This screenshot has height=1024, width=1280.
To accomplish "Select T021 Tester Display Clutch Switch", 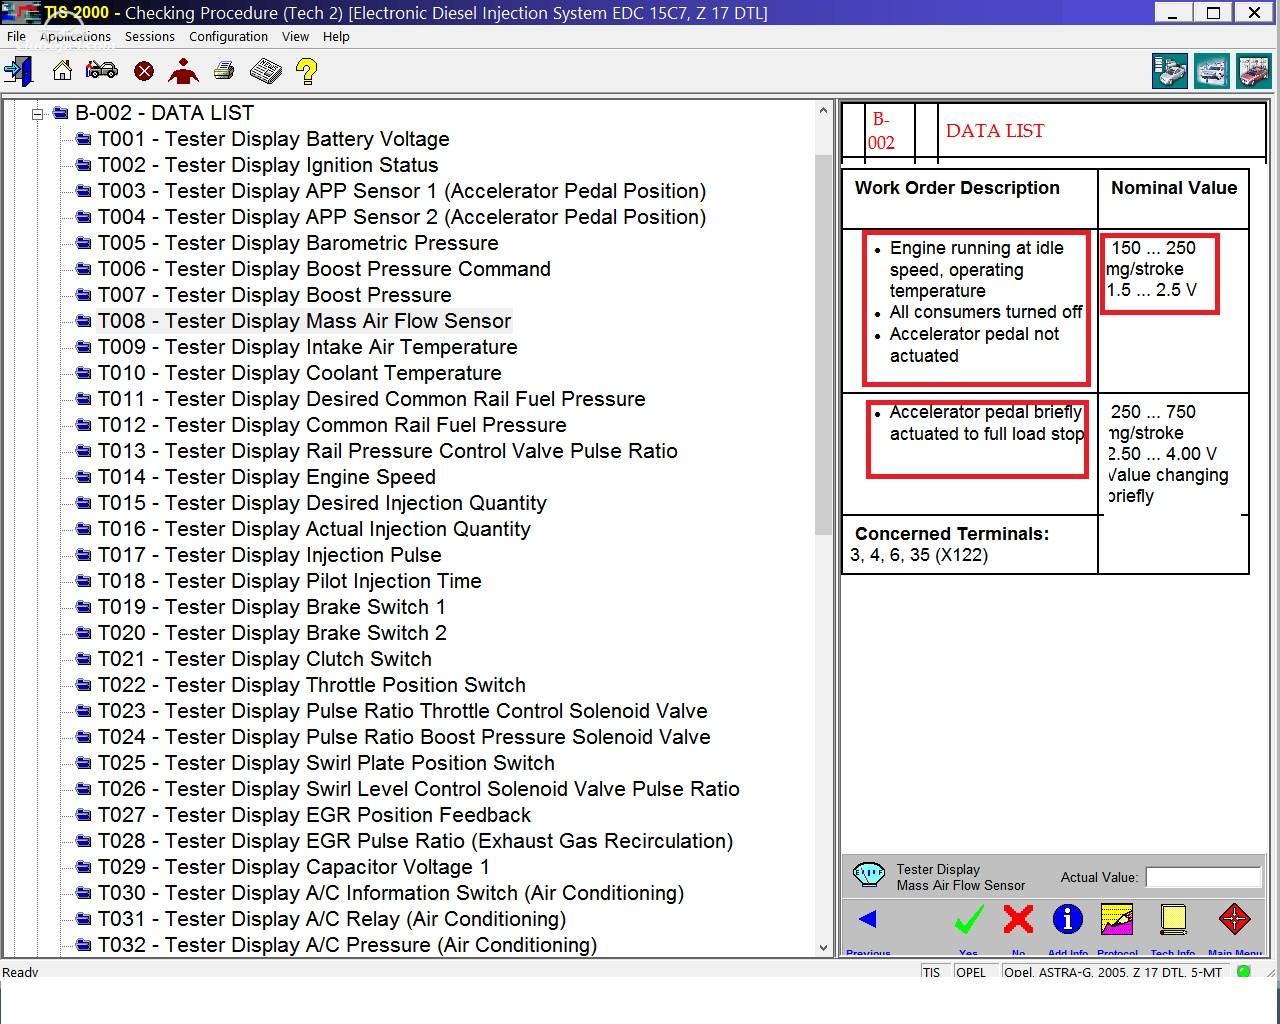I will [265, 659].
